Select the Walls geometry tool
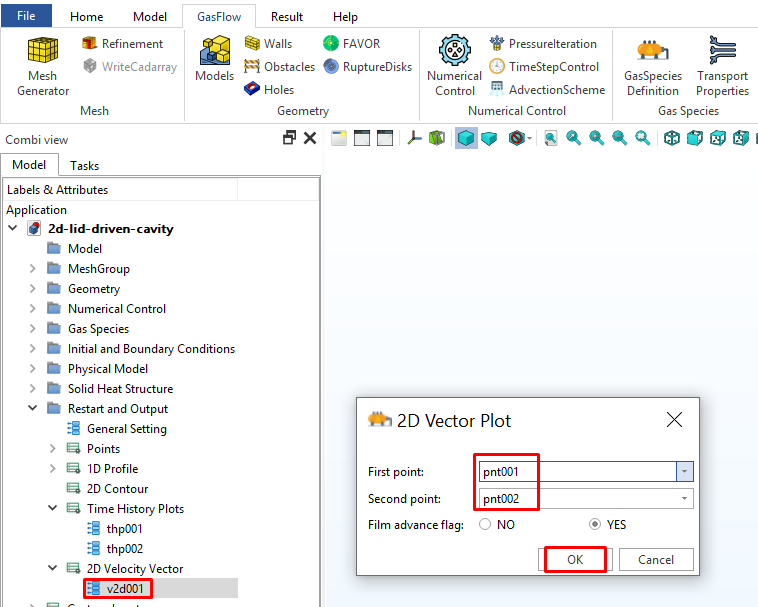Viewport: 758px width, 607px height. [268, 44]
